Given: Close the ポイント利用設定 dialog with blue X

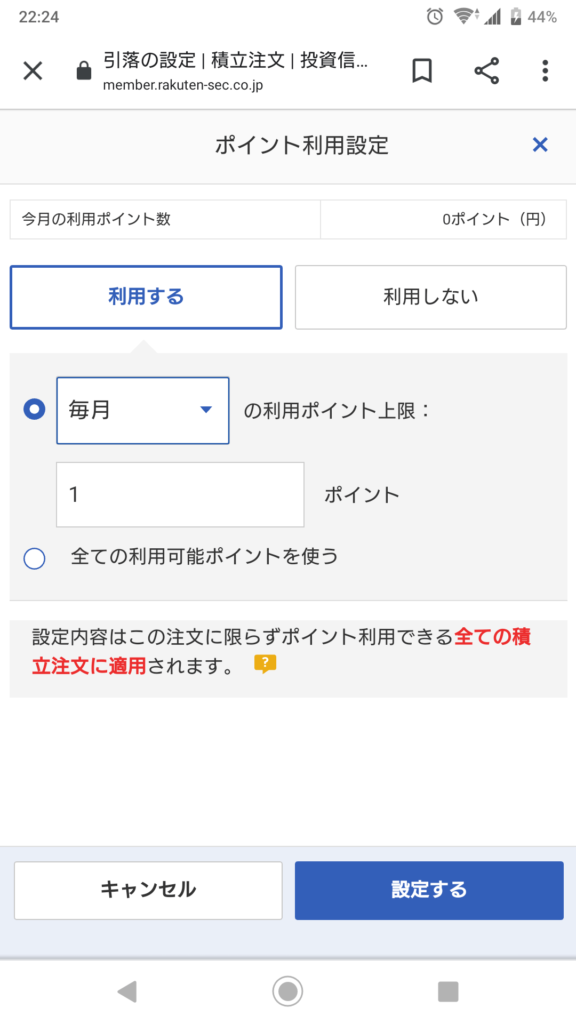Looking at the screenshot, I should tap(540, 145).
